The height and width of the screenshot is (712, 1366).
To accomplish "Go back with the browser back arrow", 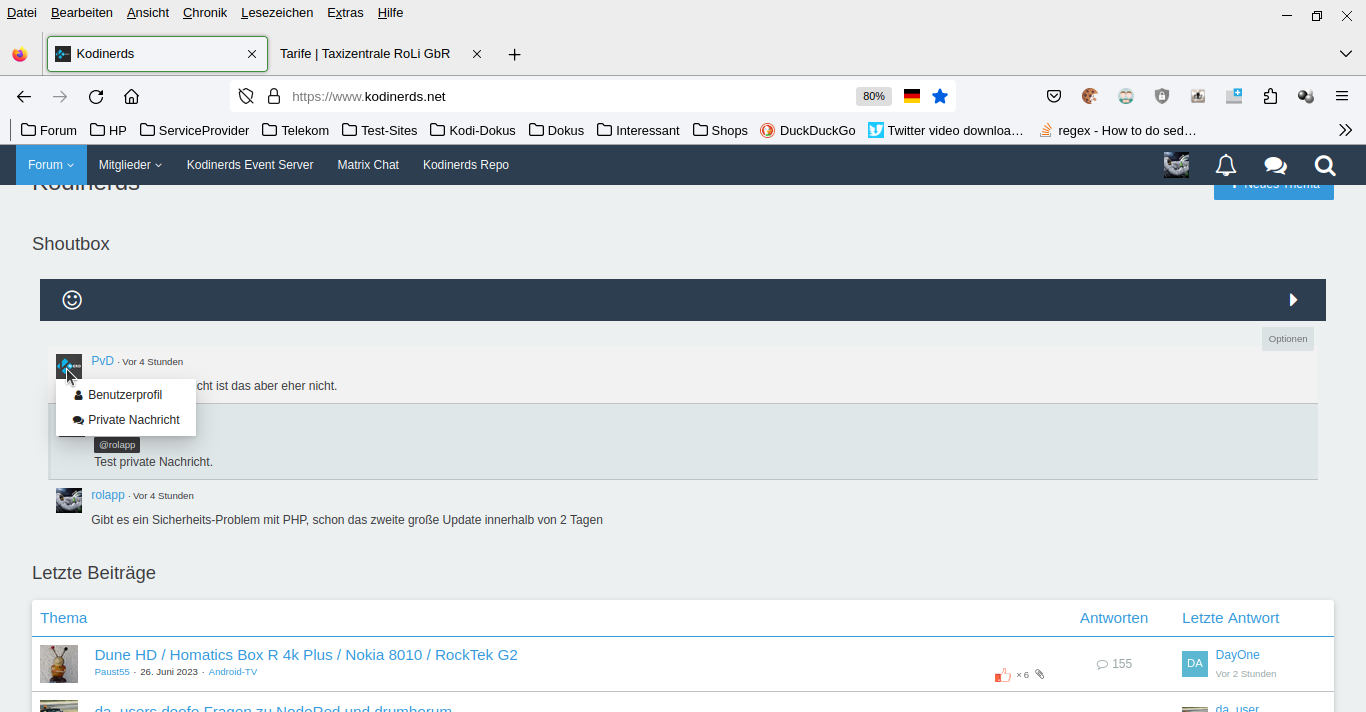I will pyautogui.click(x=24, y=97).
